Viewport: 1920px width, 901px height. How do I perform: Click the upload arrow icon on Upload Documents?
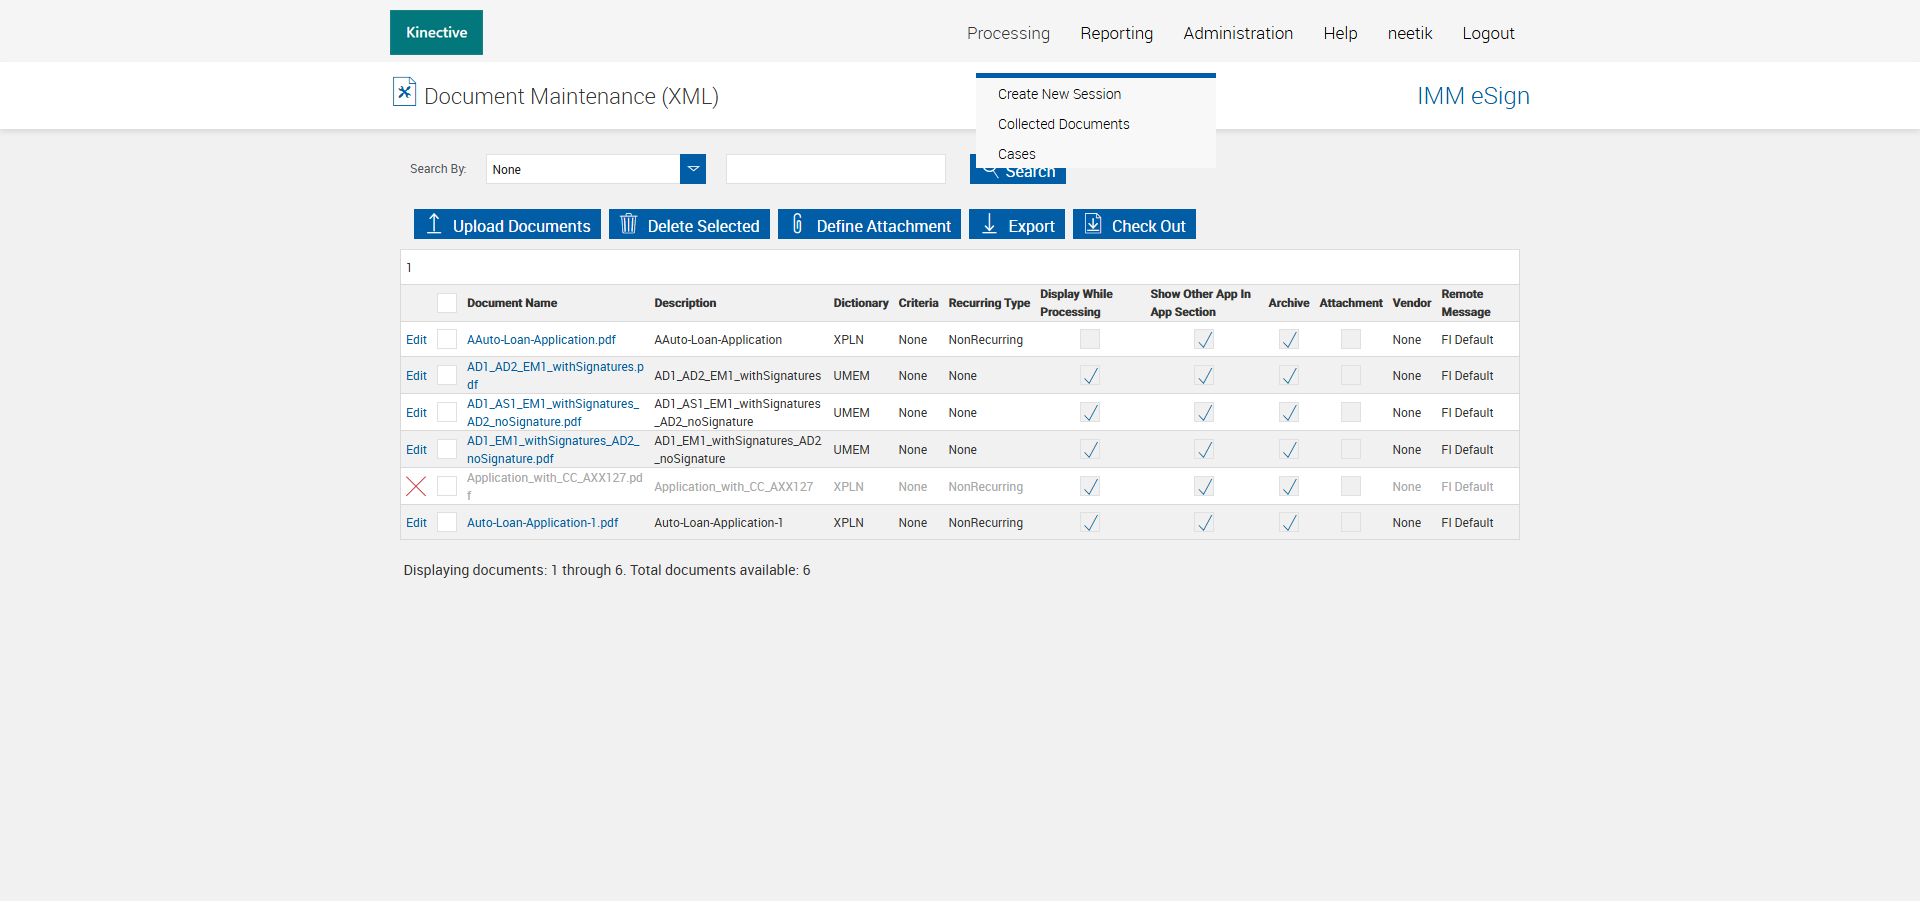coord(434,224)
